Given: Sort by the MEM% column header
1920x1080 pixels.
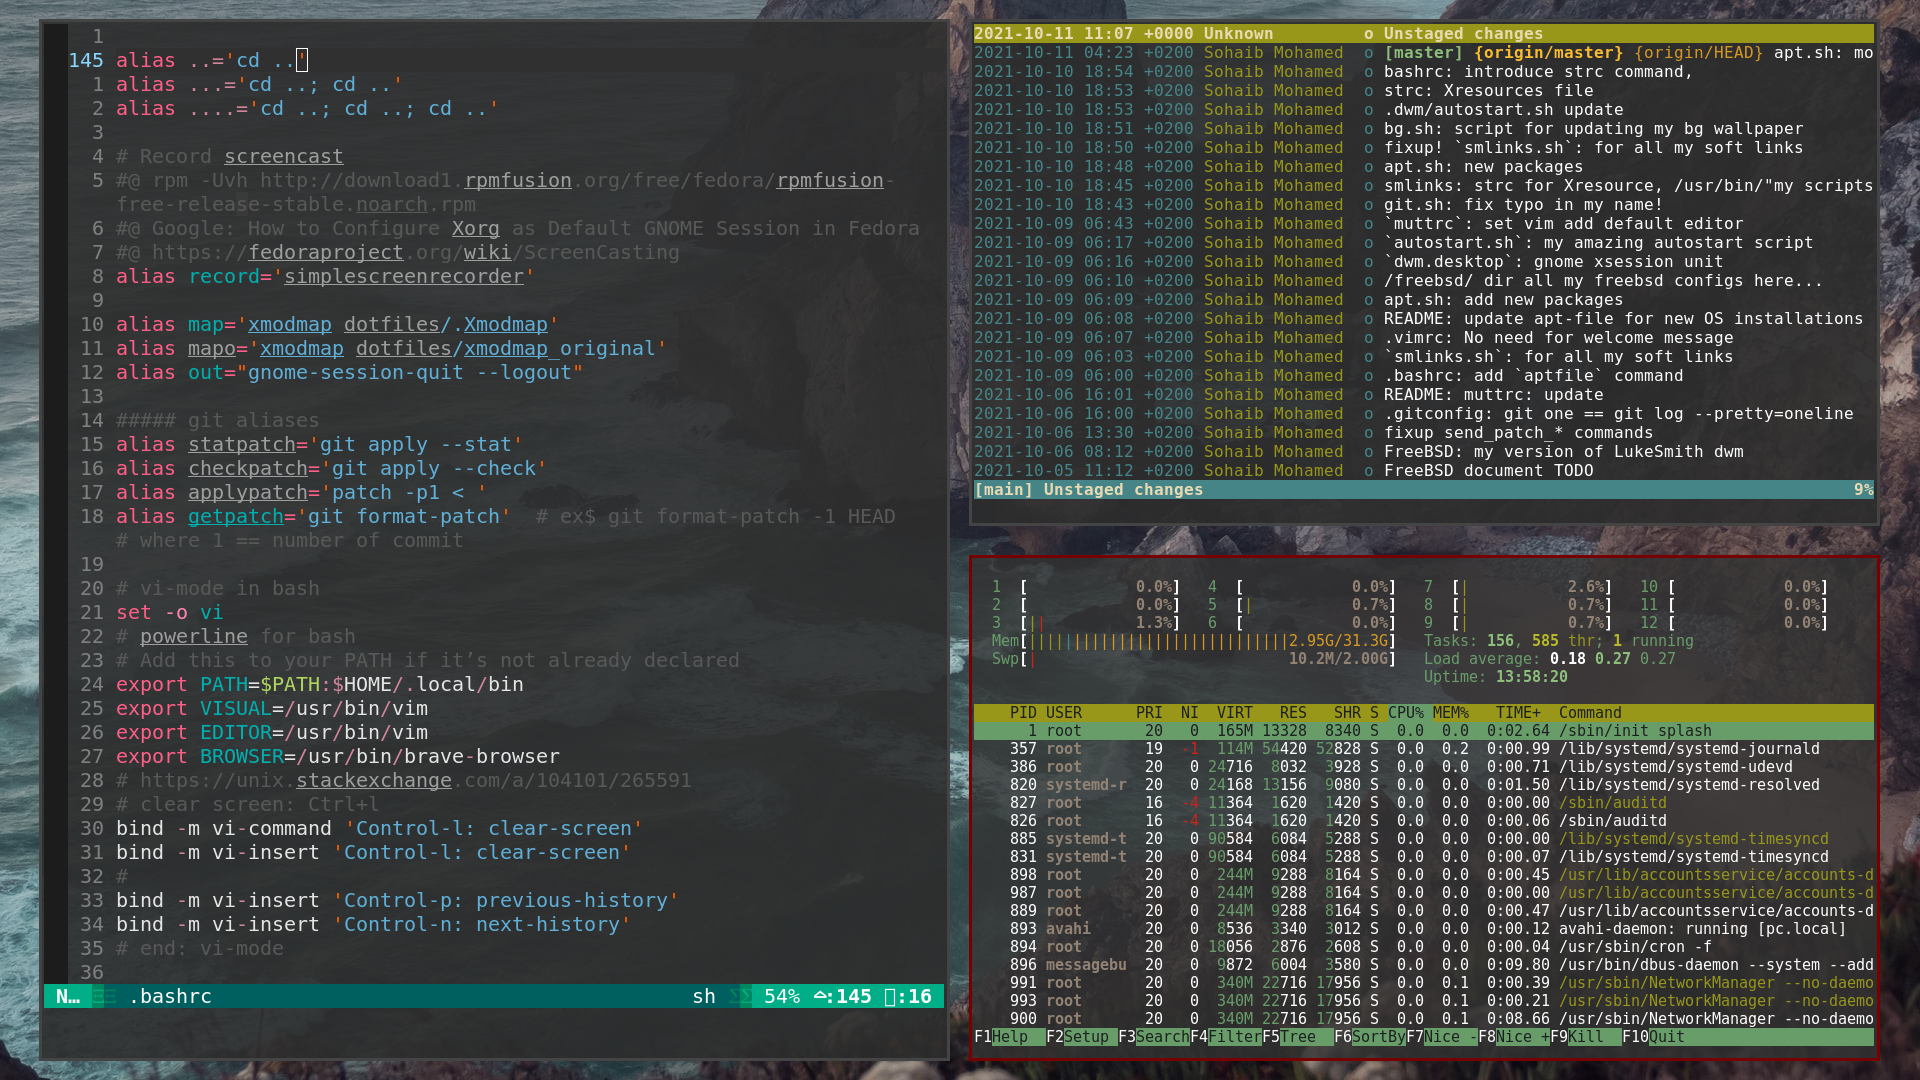Looking at the screenshot, I should click(x=1450, y=713).
